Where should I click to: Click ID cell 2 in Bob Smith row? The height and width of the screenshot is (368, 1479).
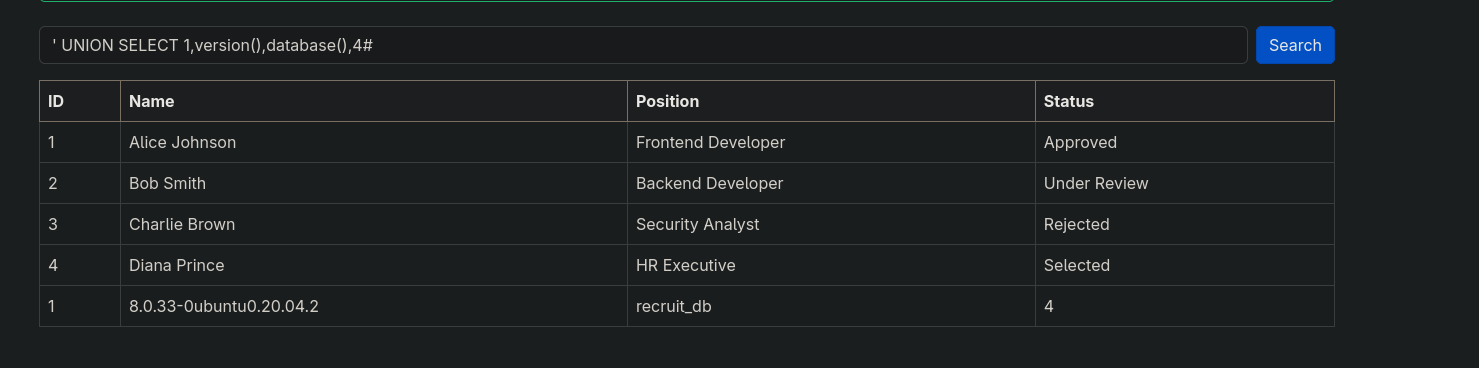pyautogui.click(x=80, y=183)
